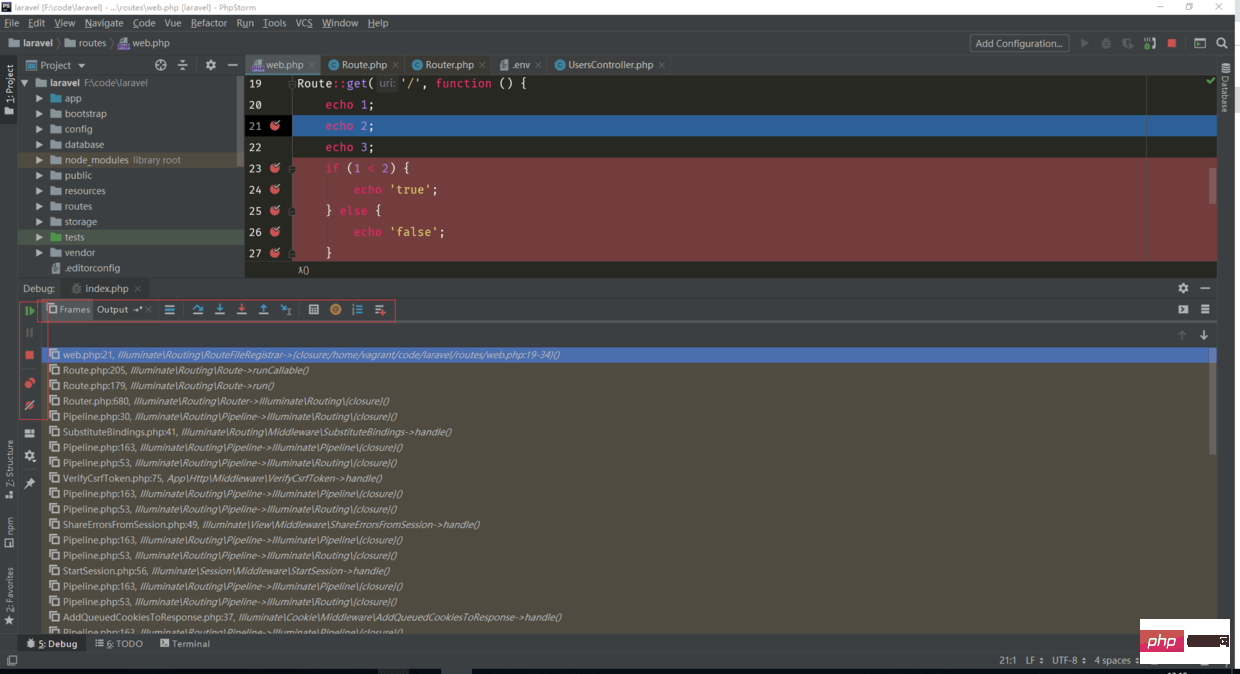Expand the node_modules folder
The image size is (1240, 674).
[40, 160]
